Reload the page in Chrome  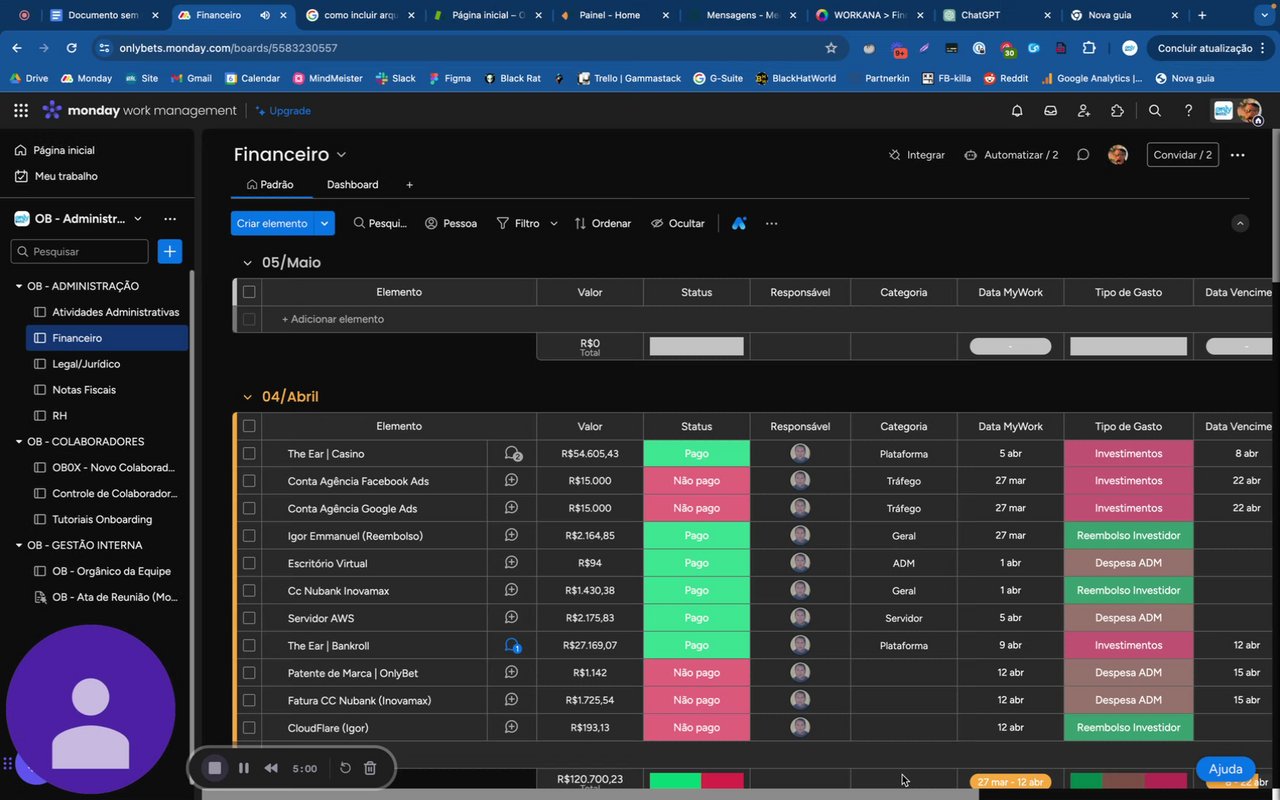tap(71, 48)
